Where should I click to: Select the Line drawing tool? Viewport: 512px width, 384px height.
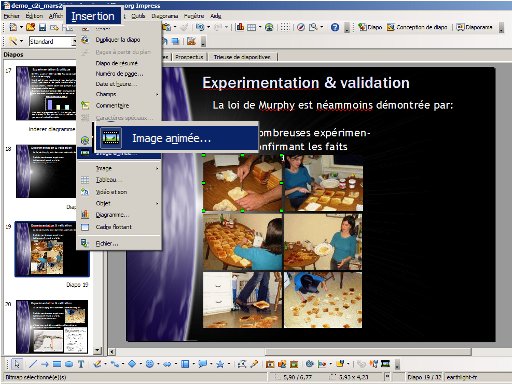[32, 364]
